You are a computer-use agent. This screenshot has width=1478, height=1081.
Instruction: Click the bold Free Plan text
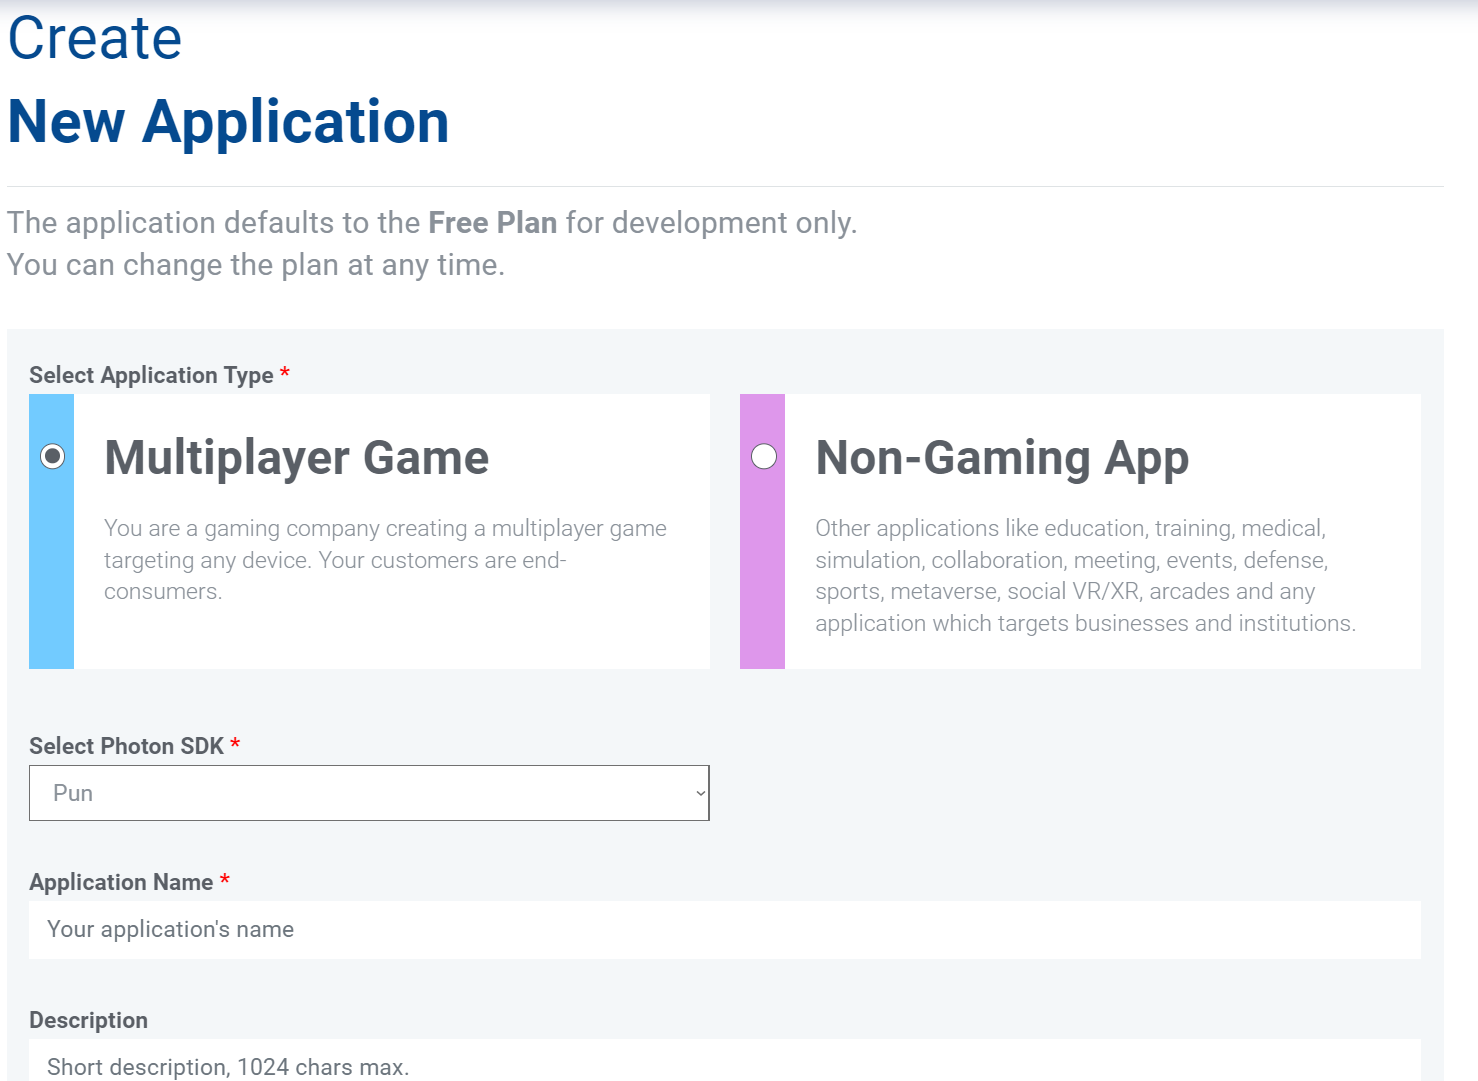pyautogui.click(x=492, y=222)
